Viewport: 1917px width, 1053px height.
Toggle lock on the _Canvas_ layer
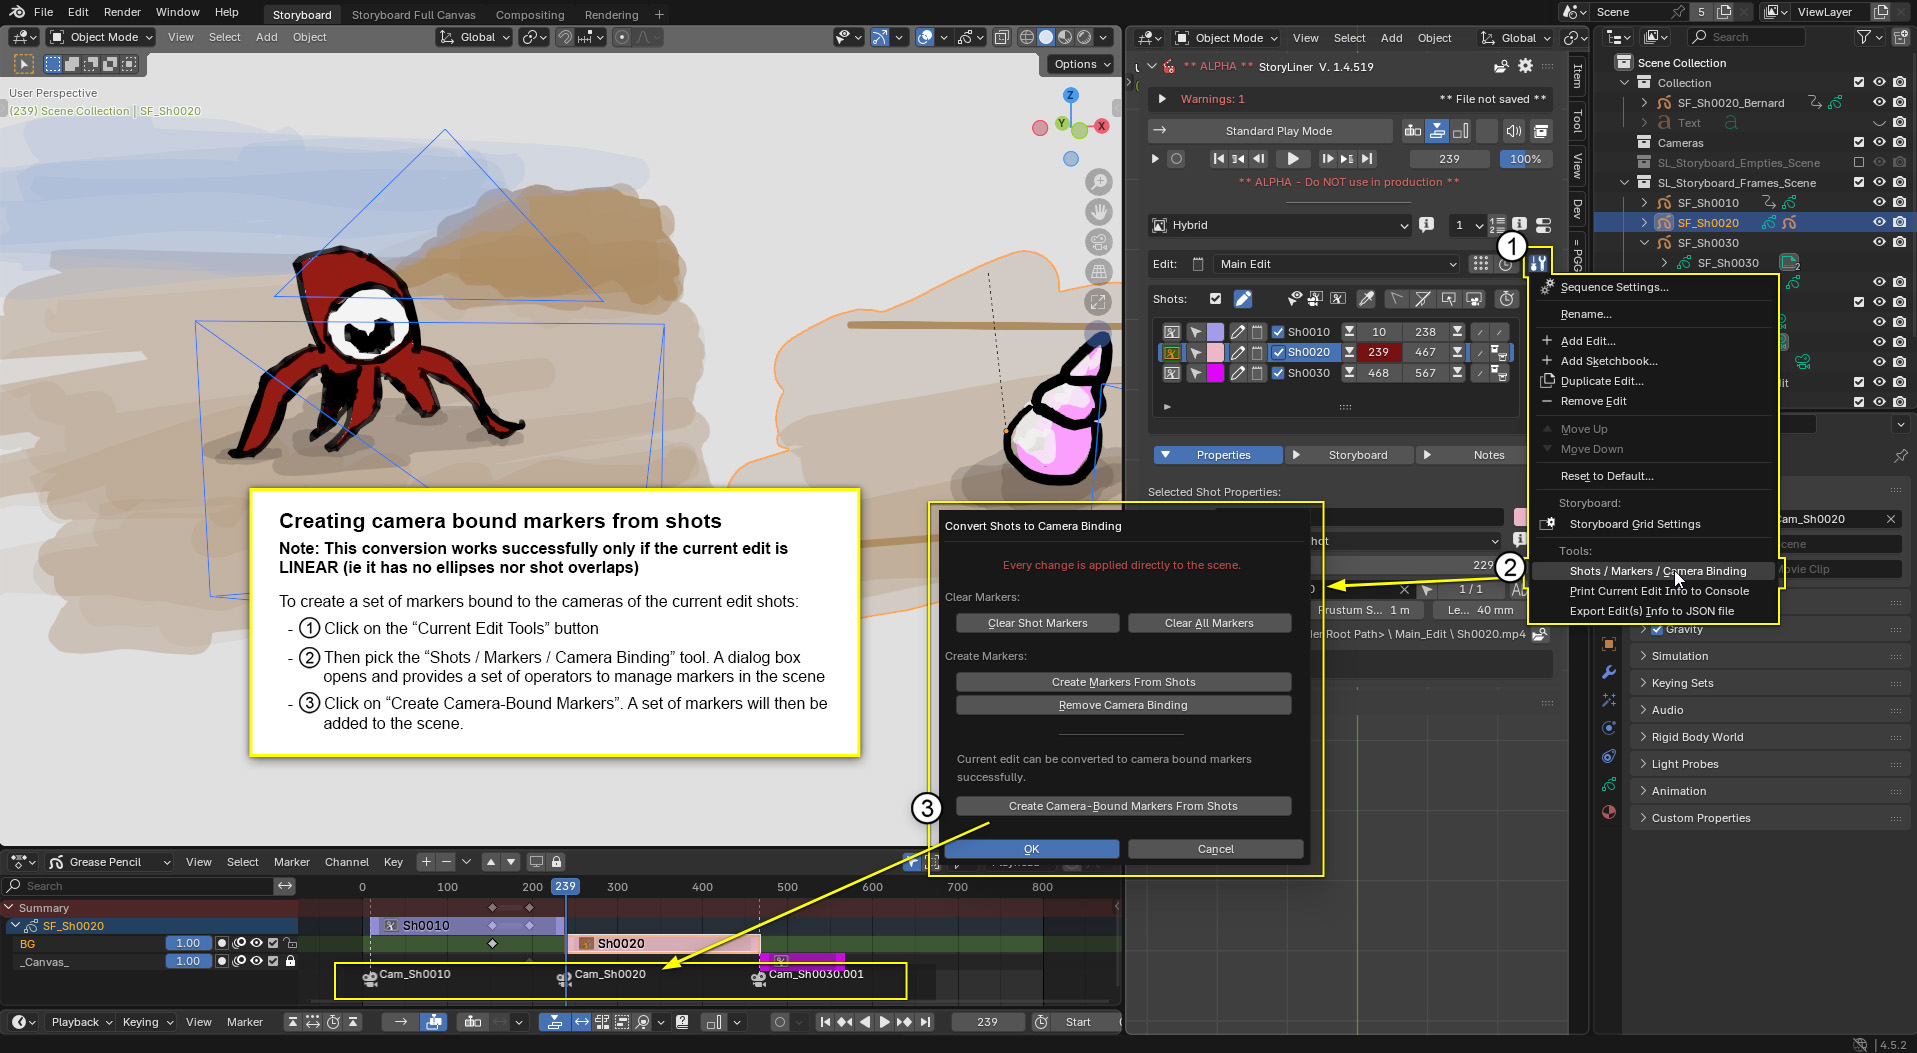(x=291, y=961)
